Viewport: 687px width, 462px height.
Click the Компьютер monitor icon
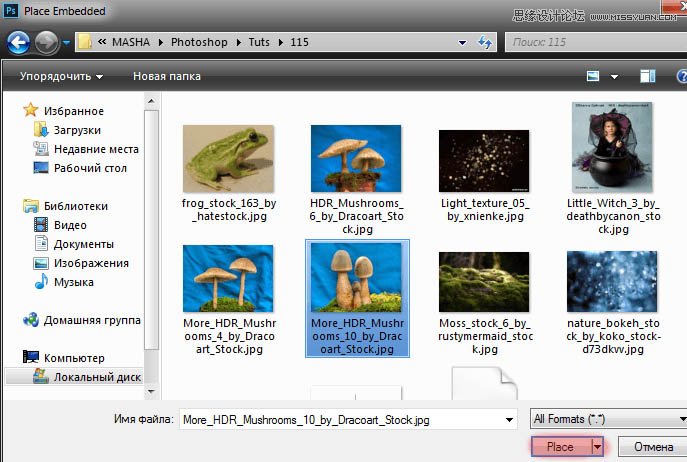tap(31, 357)
